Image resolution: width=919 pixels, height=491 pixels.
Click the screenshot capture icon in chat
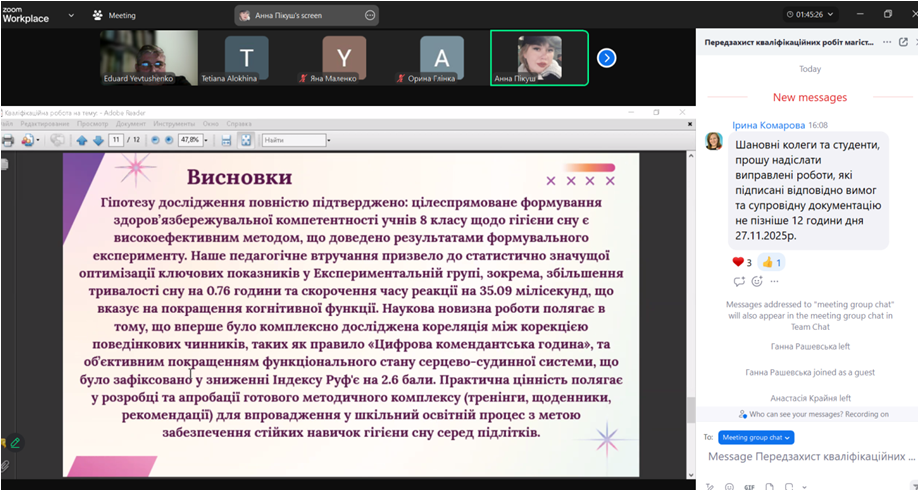point(789,487)
